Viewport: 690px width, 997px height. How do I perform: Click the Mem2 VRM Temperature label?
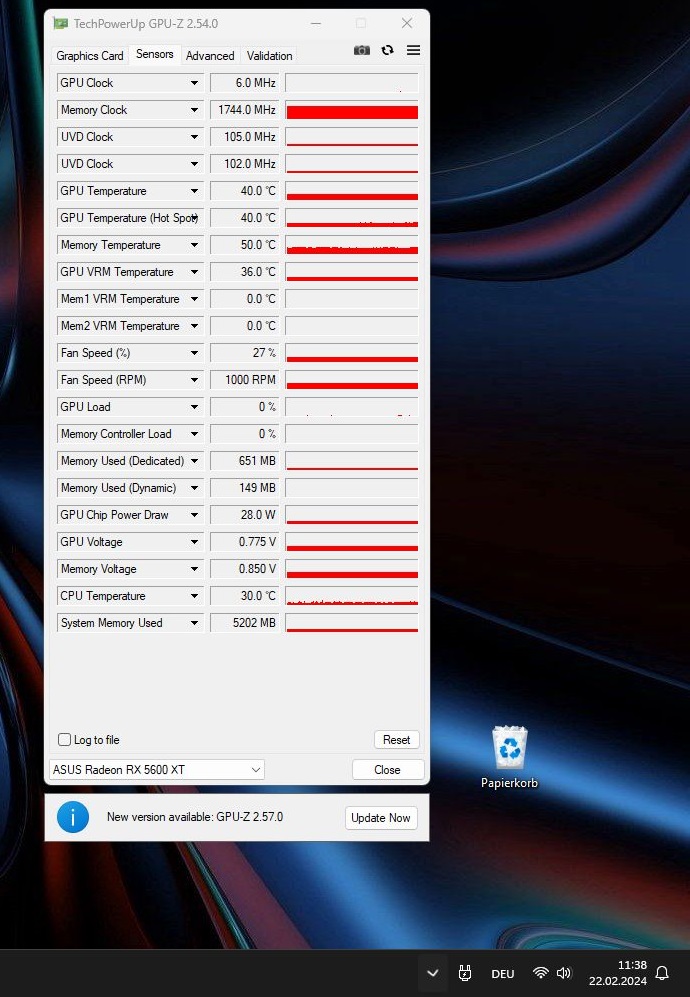120,326
